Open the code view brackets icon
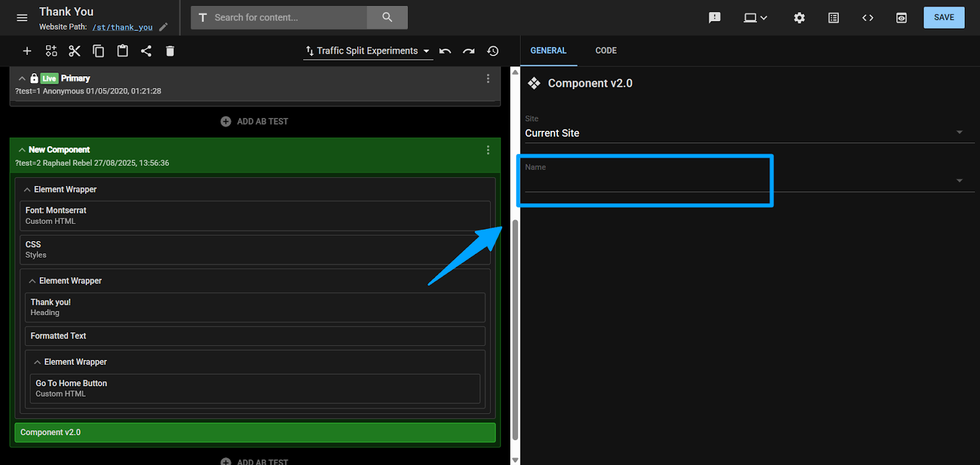The image size is (980, 465). click(868, 18)
